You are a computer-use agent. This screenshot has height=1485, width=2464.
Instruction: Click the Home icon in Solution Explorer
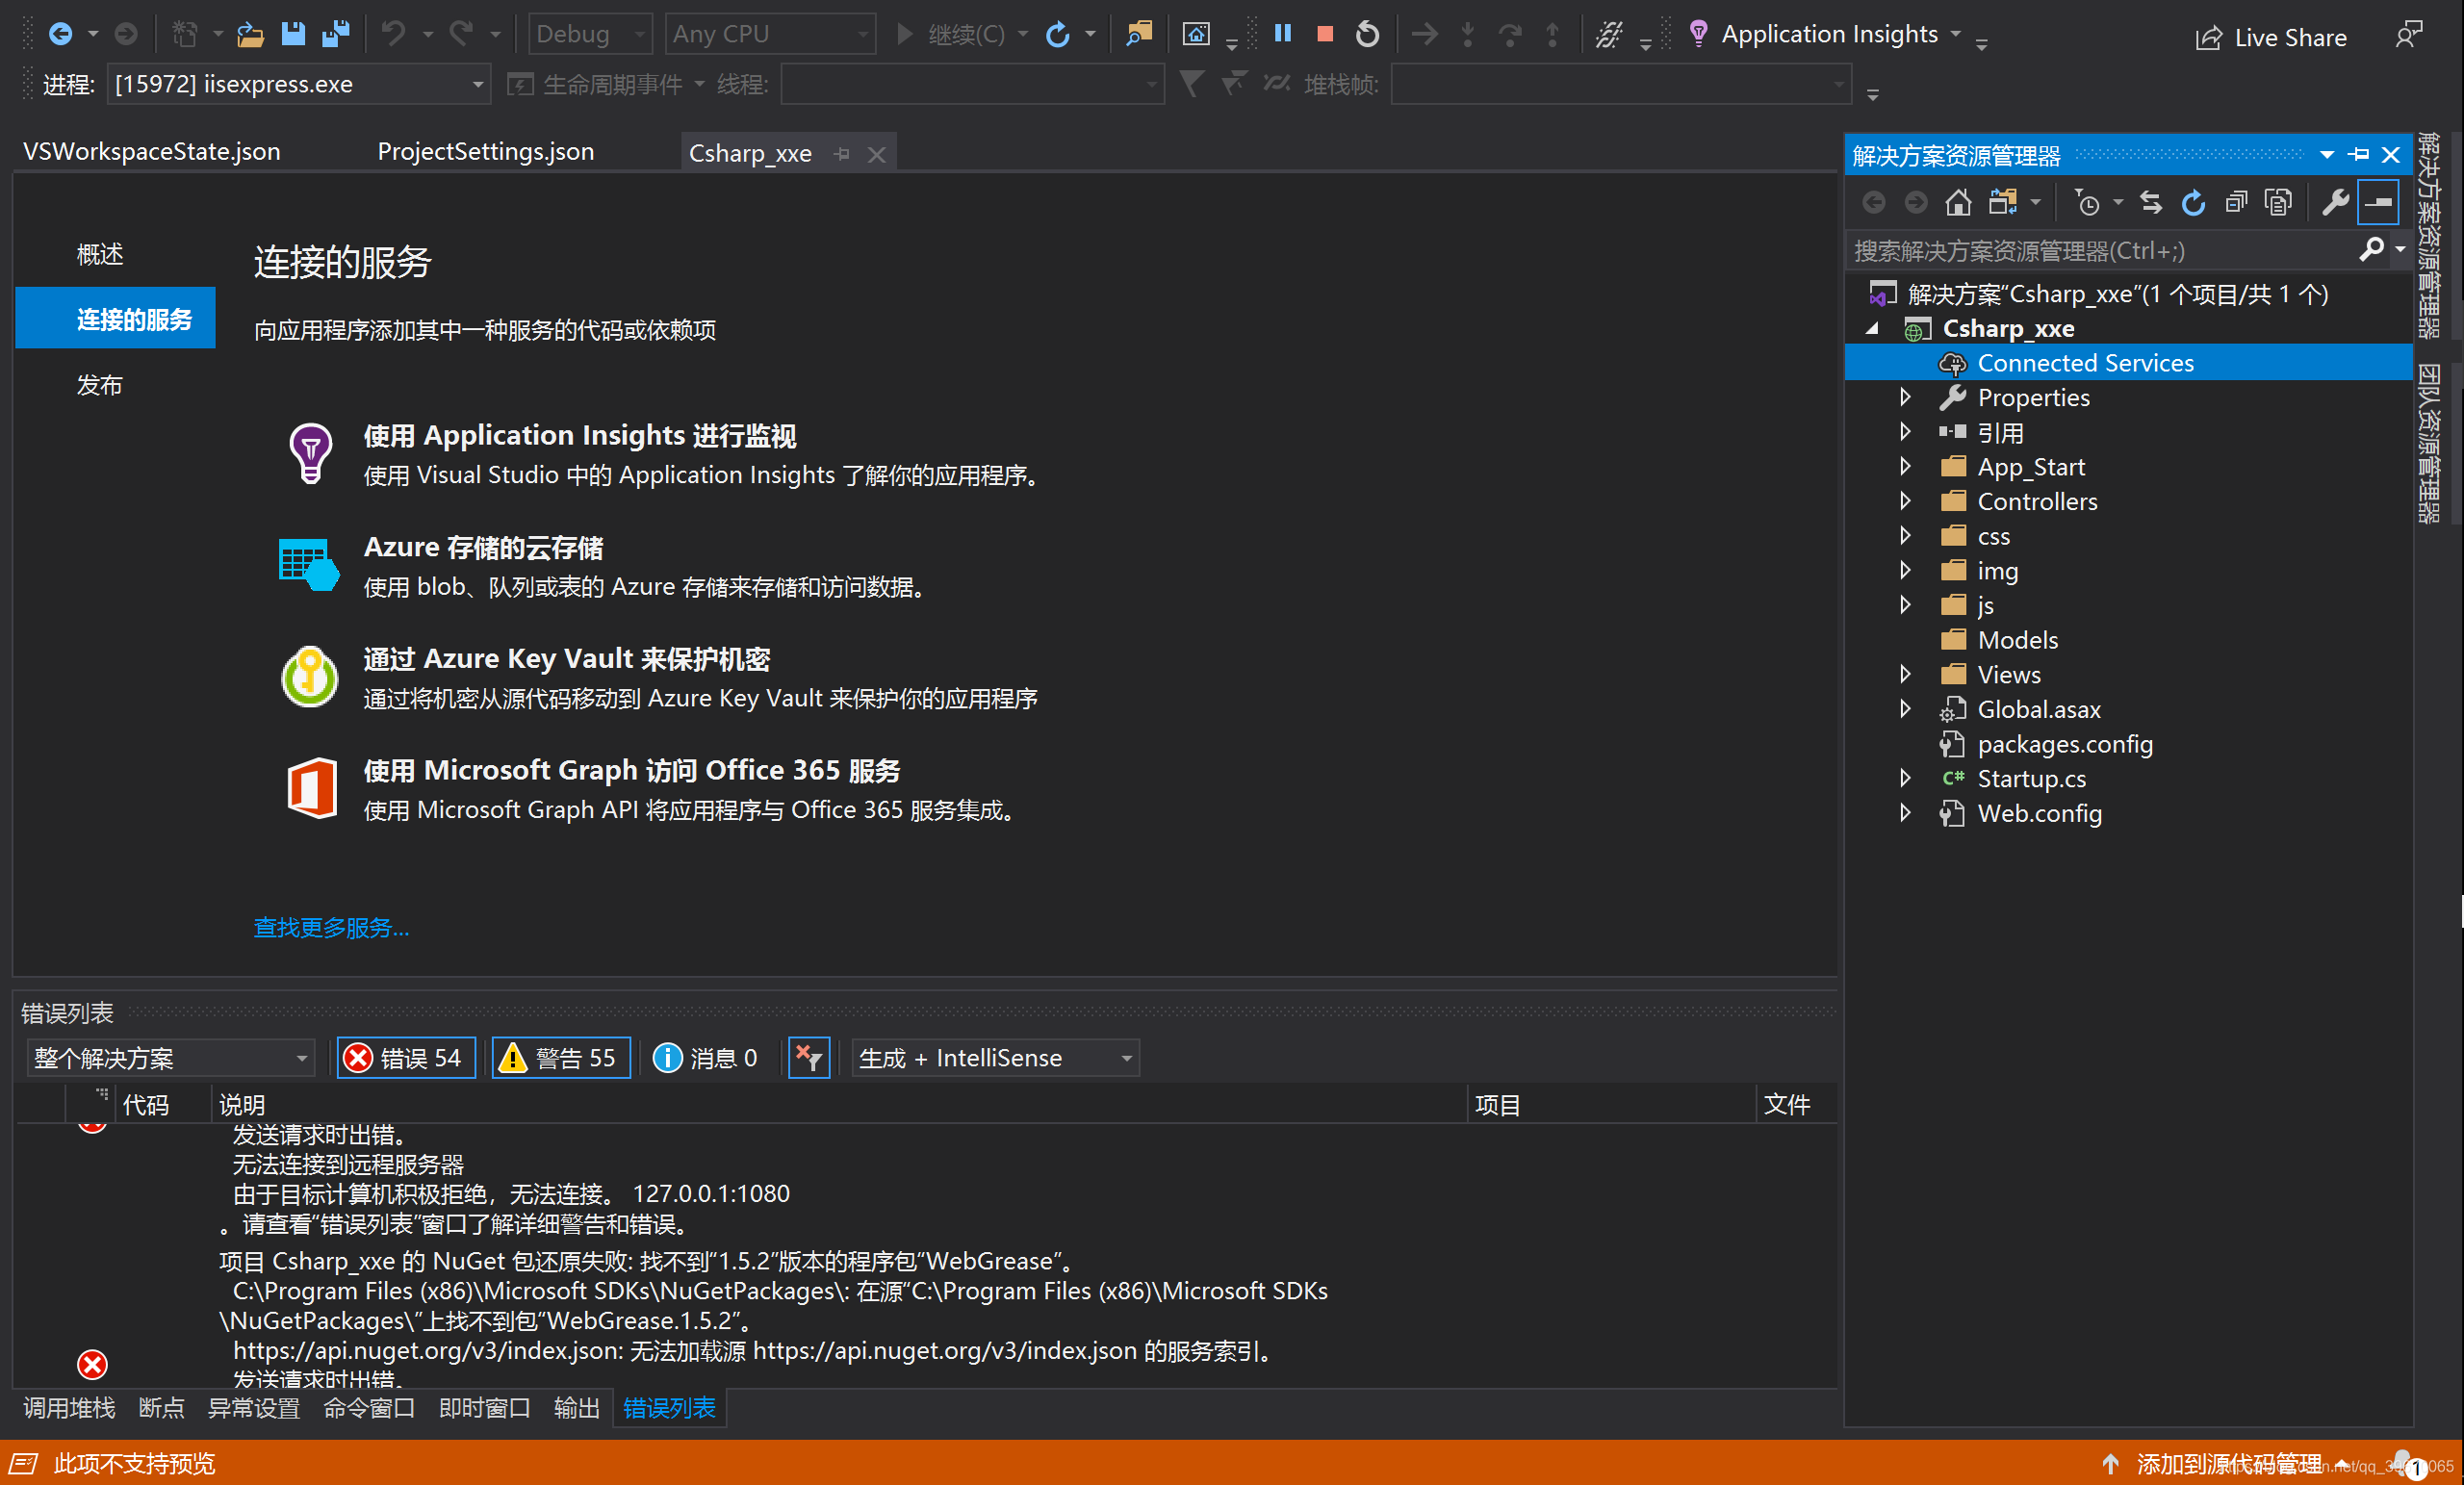click(1958, 203)
